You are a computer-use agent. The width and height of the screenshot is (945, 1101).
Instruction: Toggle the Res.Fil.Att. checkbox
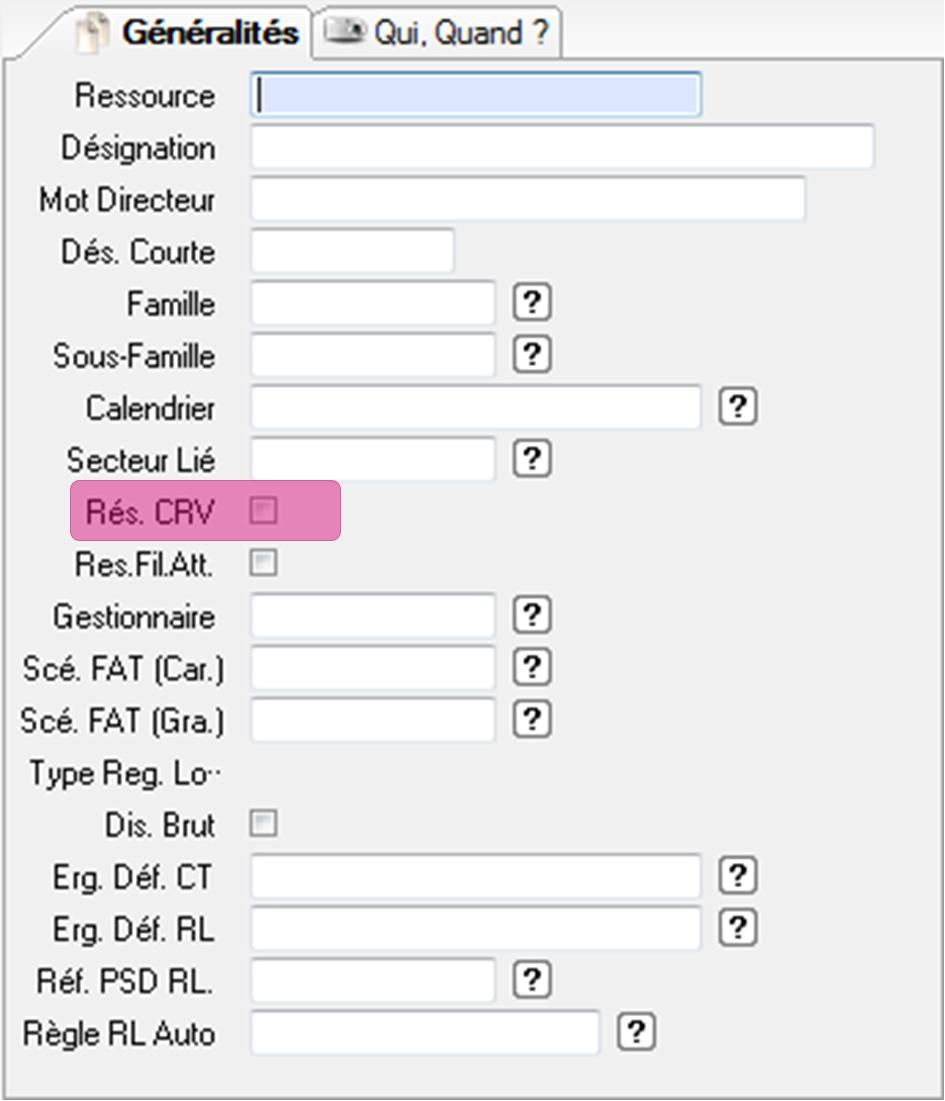coord(263,564)
